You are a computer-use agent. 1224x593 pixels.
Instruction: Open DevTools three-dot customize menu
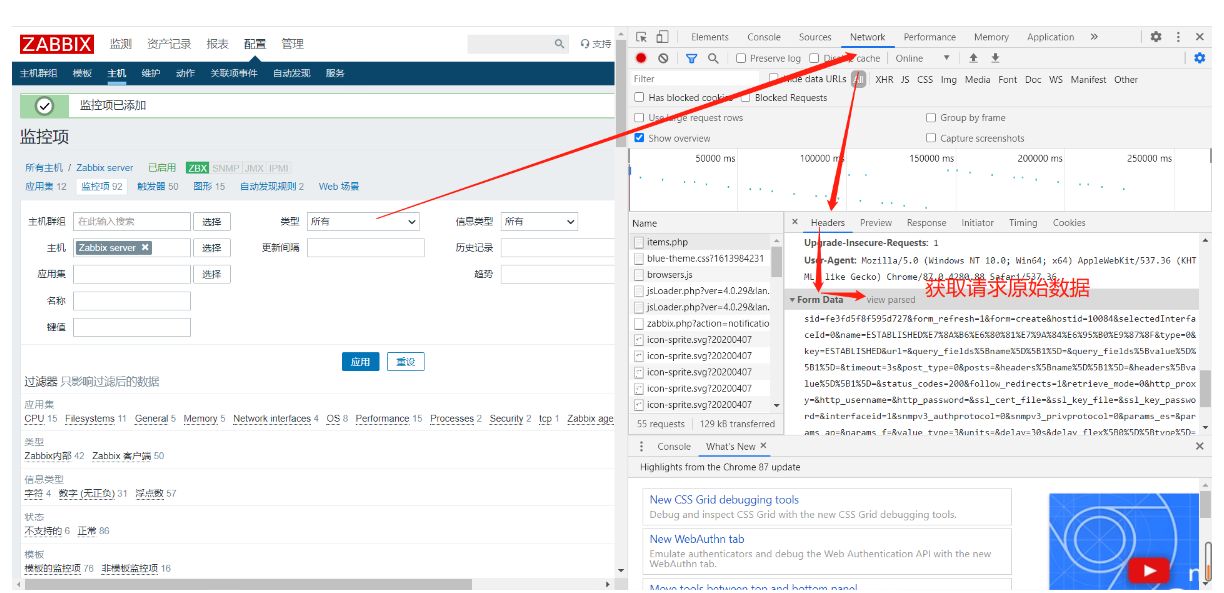(x=1178, y=37)
